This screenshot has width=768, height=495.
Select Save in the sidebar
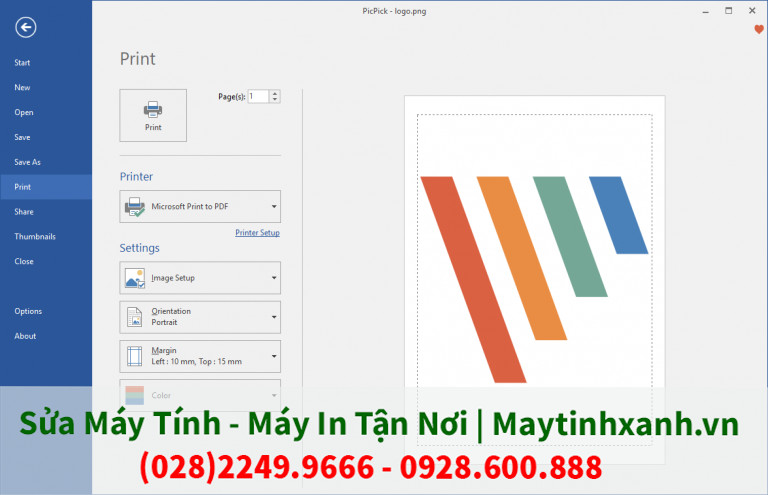pos(46,137)
